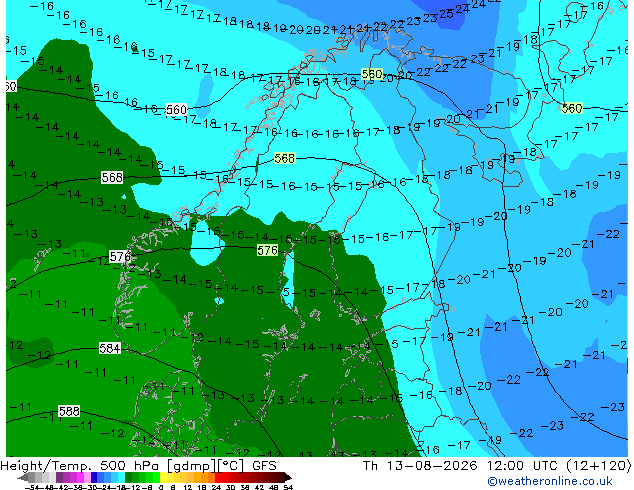
Task: Click the right arrow end of color scale
Action: coord(288,478)
